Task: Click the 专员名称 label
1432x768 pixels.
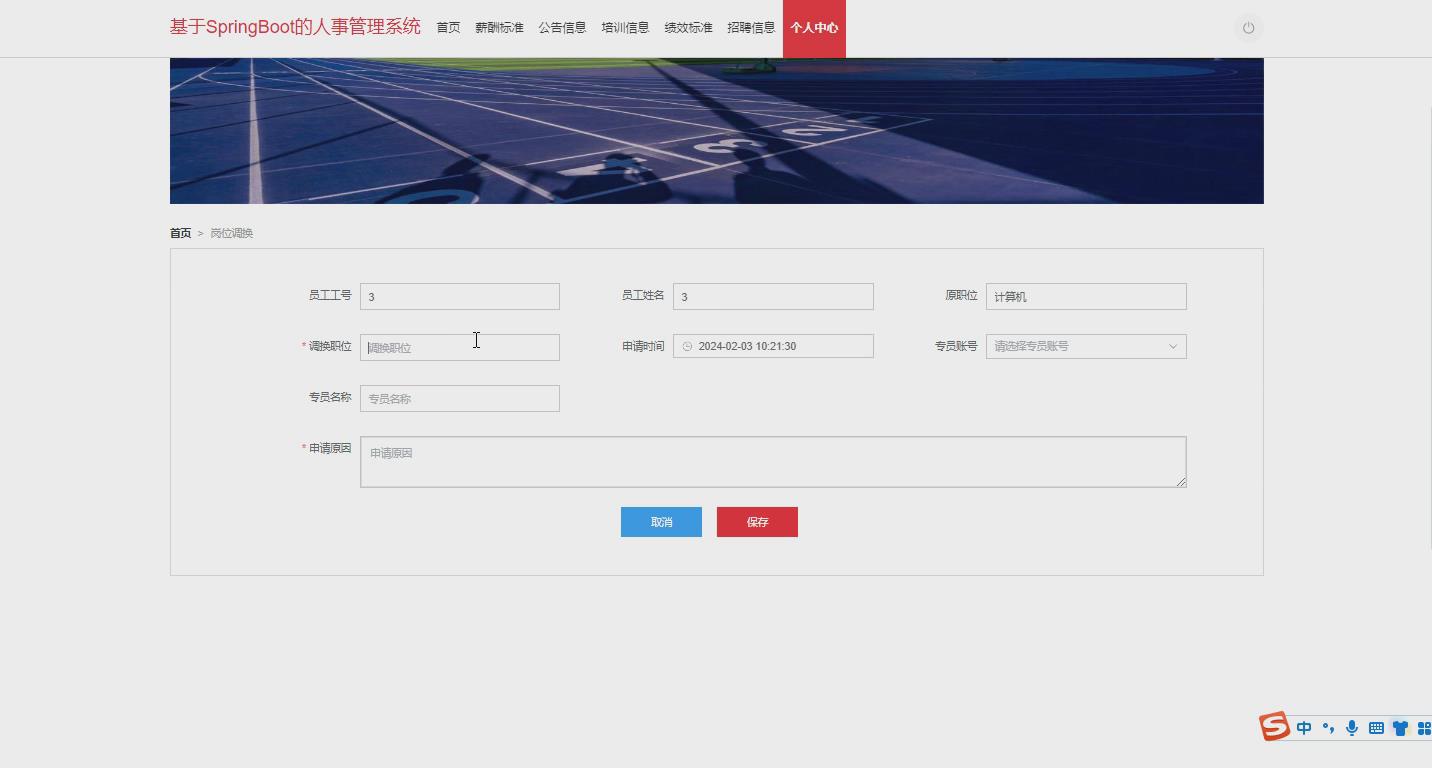Action: [330, 398]
